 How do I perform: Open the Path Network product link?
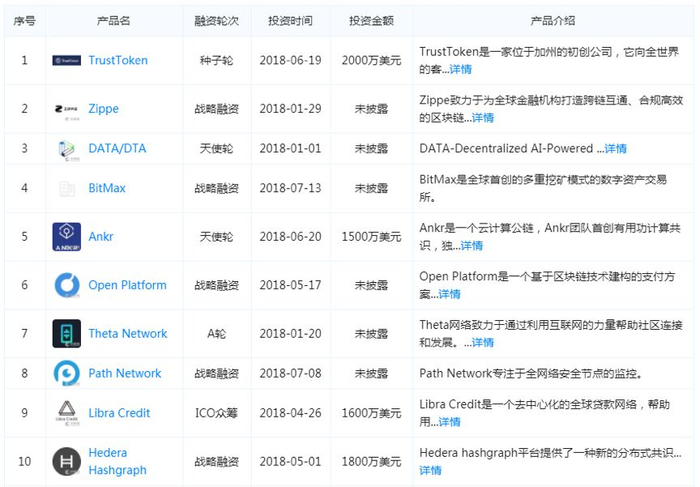click(125, 373)
